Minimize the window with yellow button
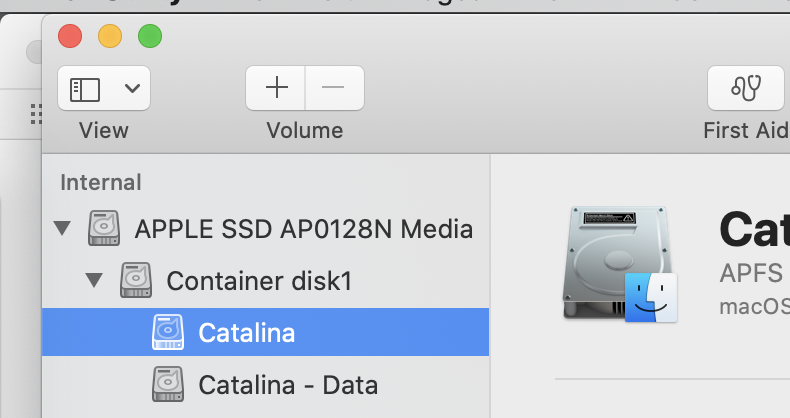The height and width of the screenshot is (418, 790). point(110,37)
